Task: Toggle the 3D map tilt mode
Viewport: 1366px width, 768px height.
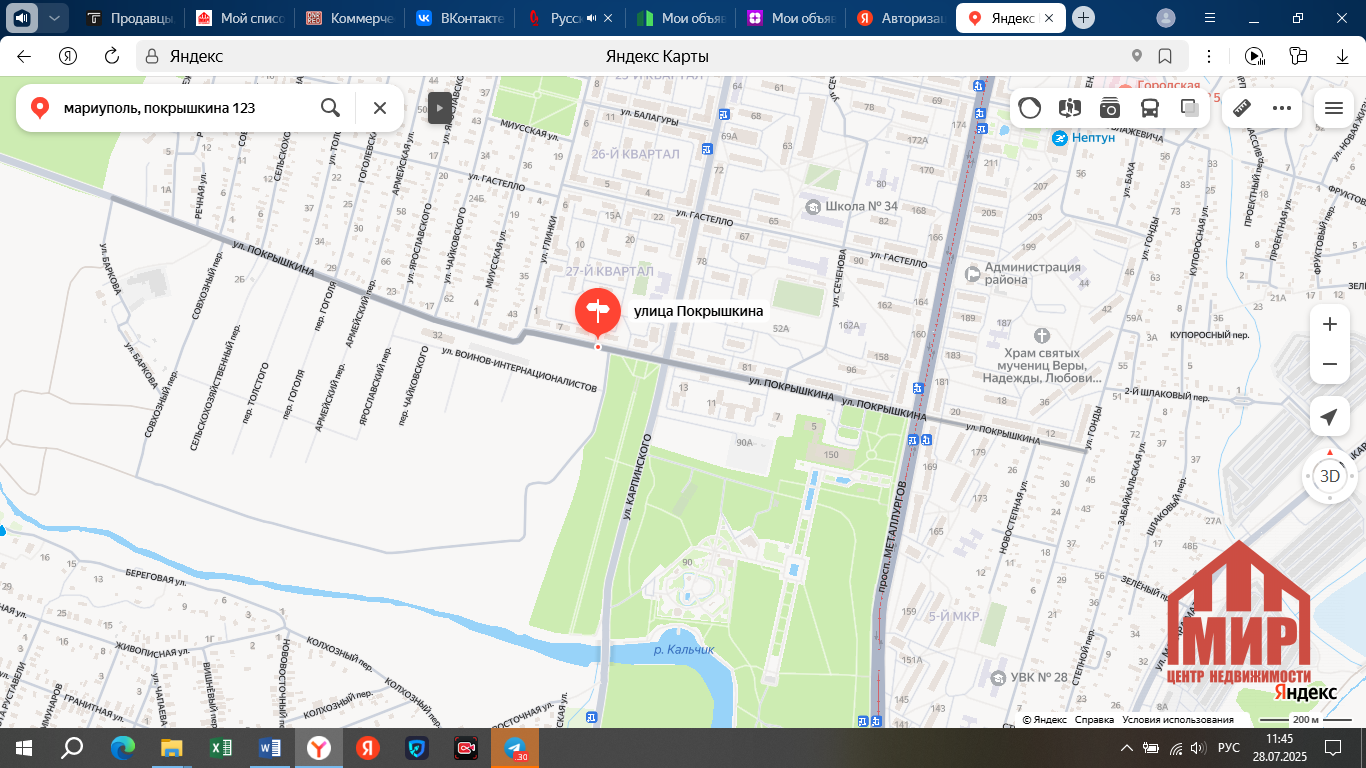Action: (1329, 476)
